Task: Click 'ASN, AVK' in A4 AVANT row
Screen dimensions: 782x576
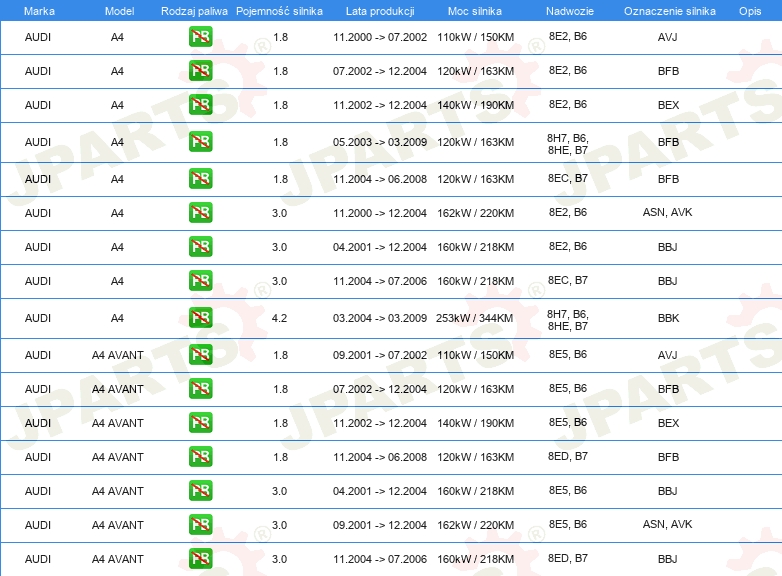Action: (667, 524)
